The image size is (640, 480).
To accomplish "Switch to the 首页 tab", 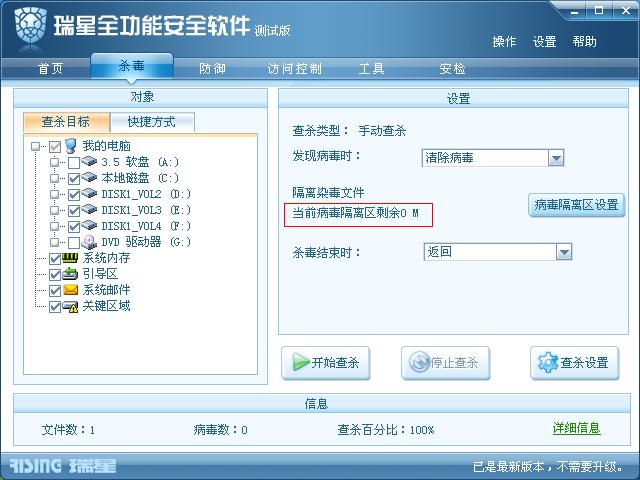I will (x=51, y=68).
